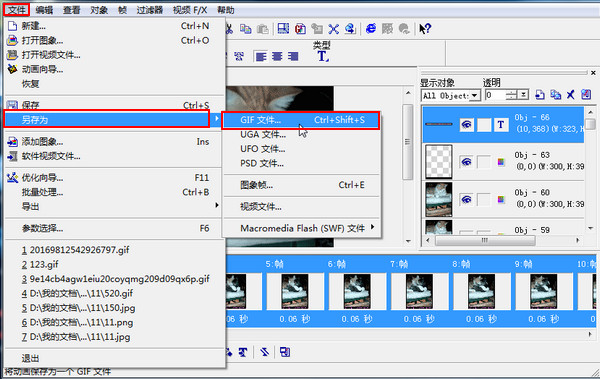Click 退出 to exit the program
The image size is (600, 379).
coord(30,358)
